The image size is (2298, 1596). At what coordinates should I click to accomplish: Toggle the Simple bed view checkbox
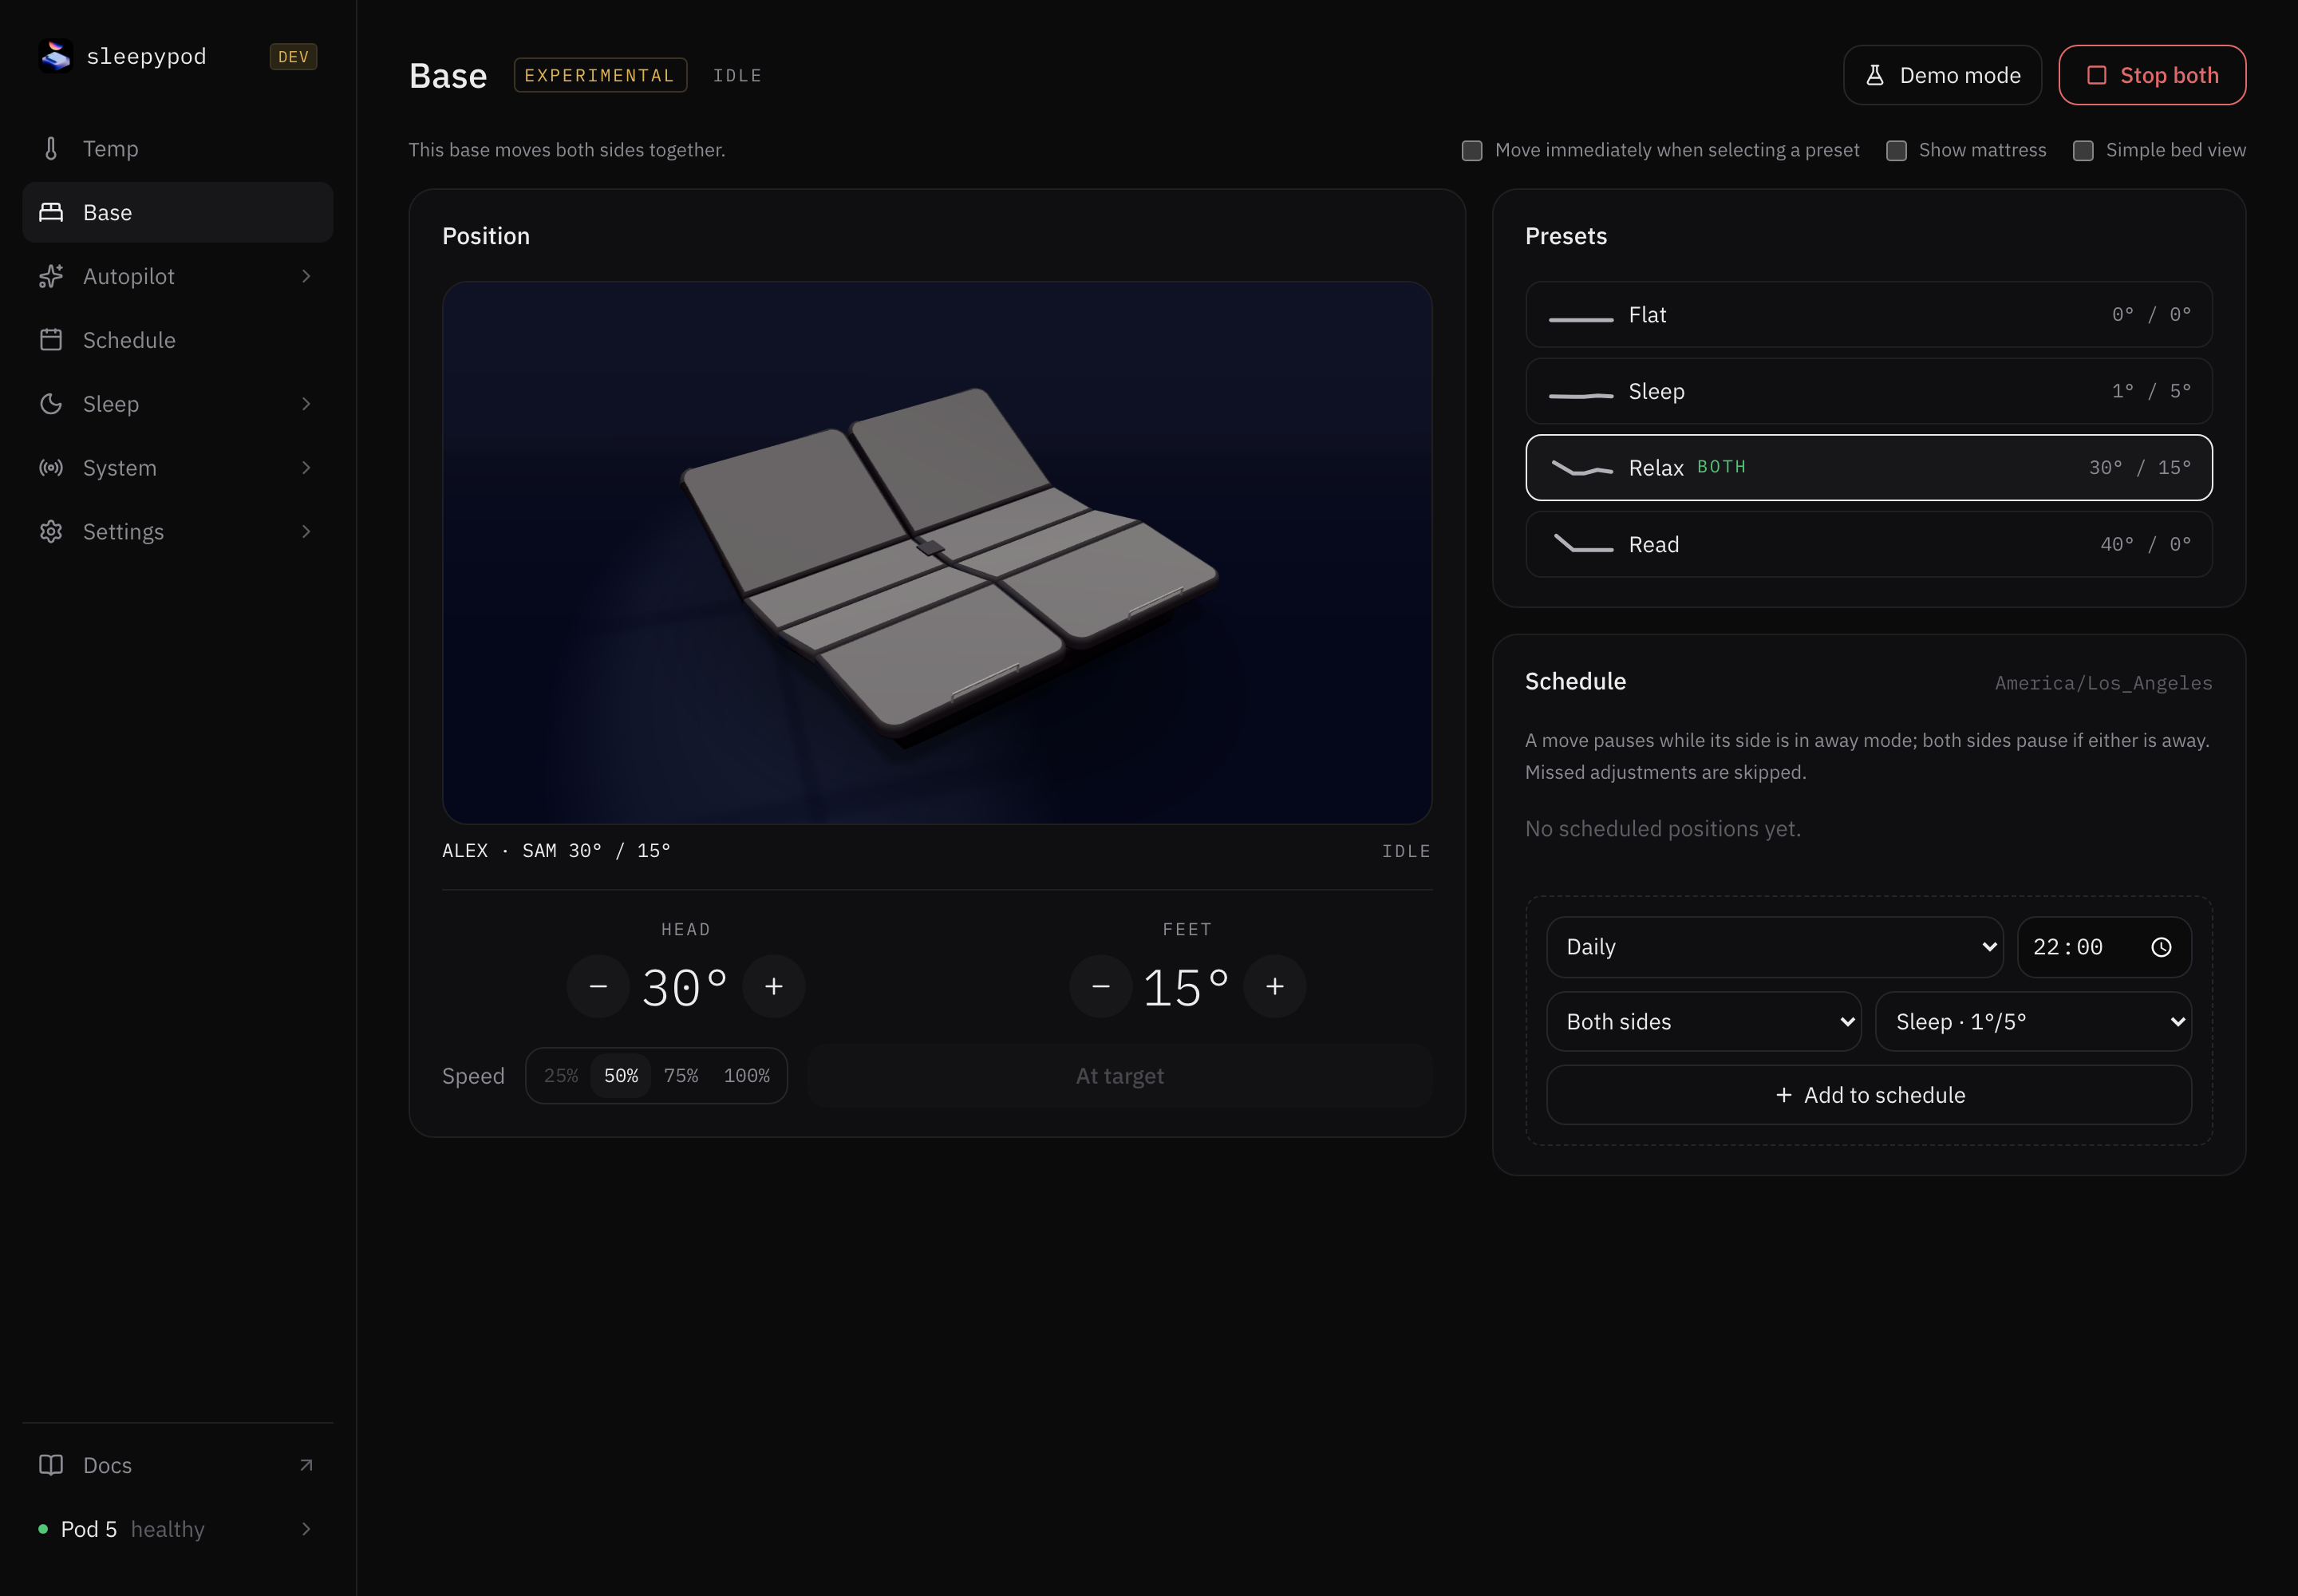(x=2083, y=150)
